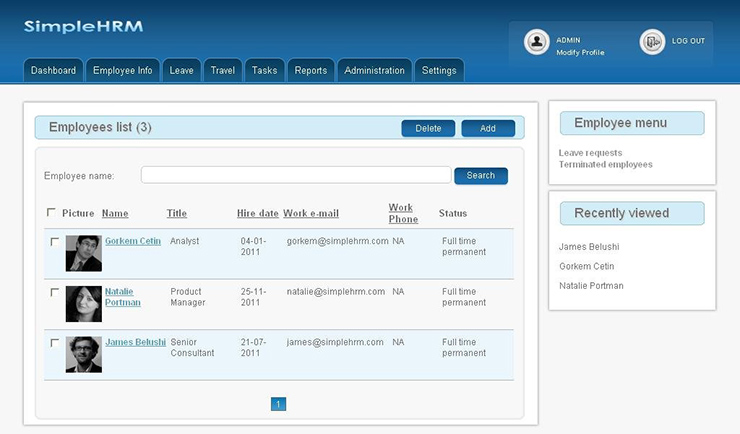Tick the select-all checkbox in table header
Screen dimensions: 740x434
52,212
